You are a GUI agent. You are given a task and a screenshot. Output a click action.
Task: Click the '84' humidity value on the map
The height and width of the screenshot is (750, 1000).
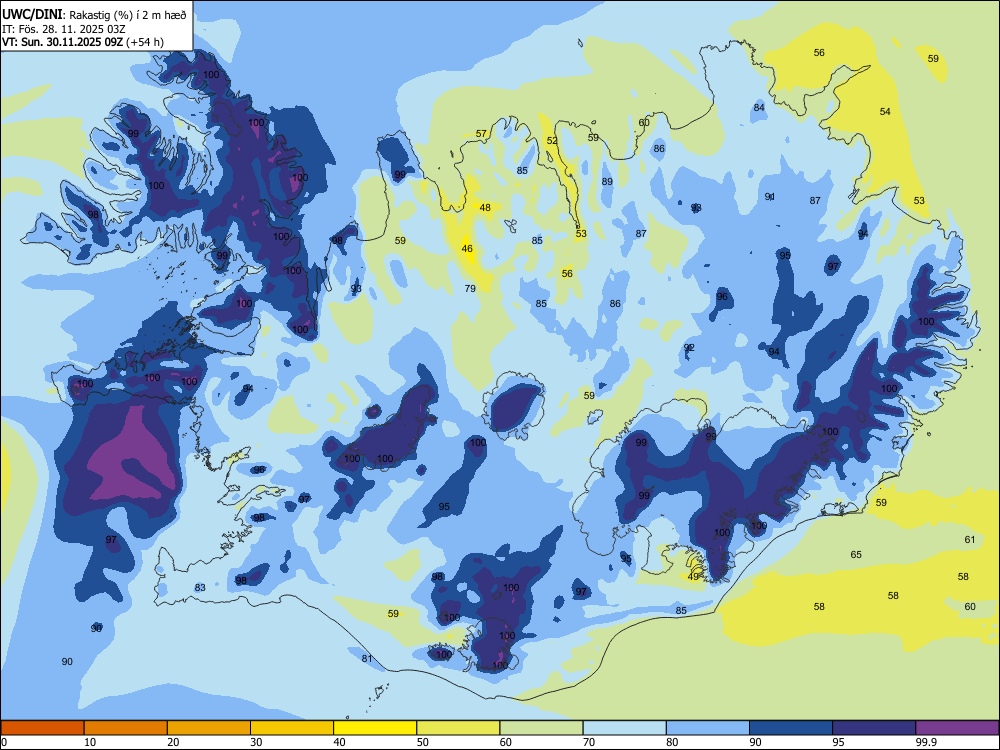point(759,107)
